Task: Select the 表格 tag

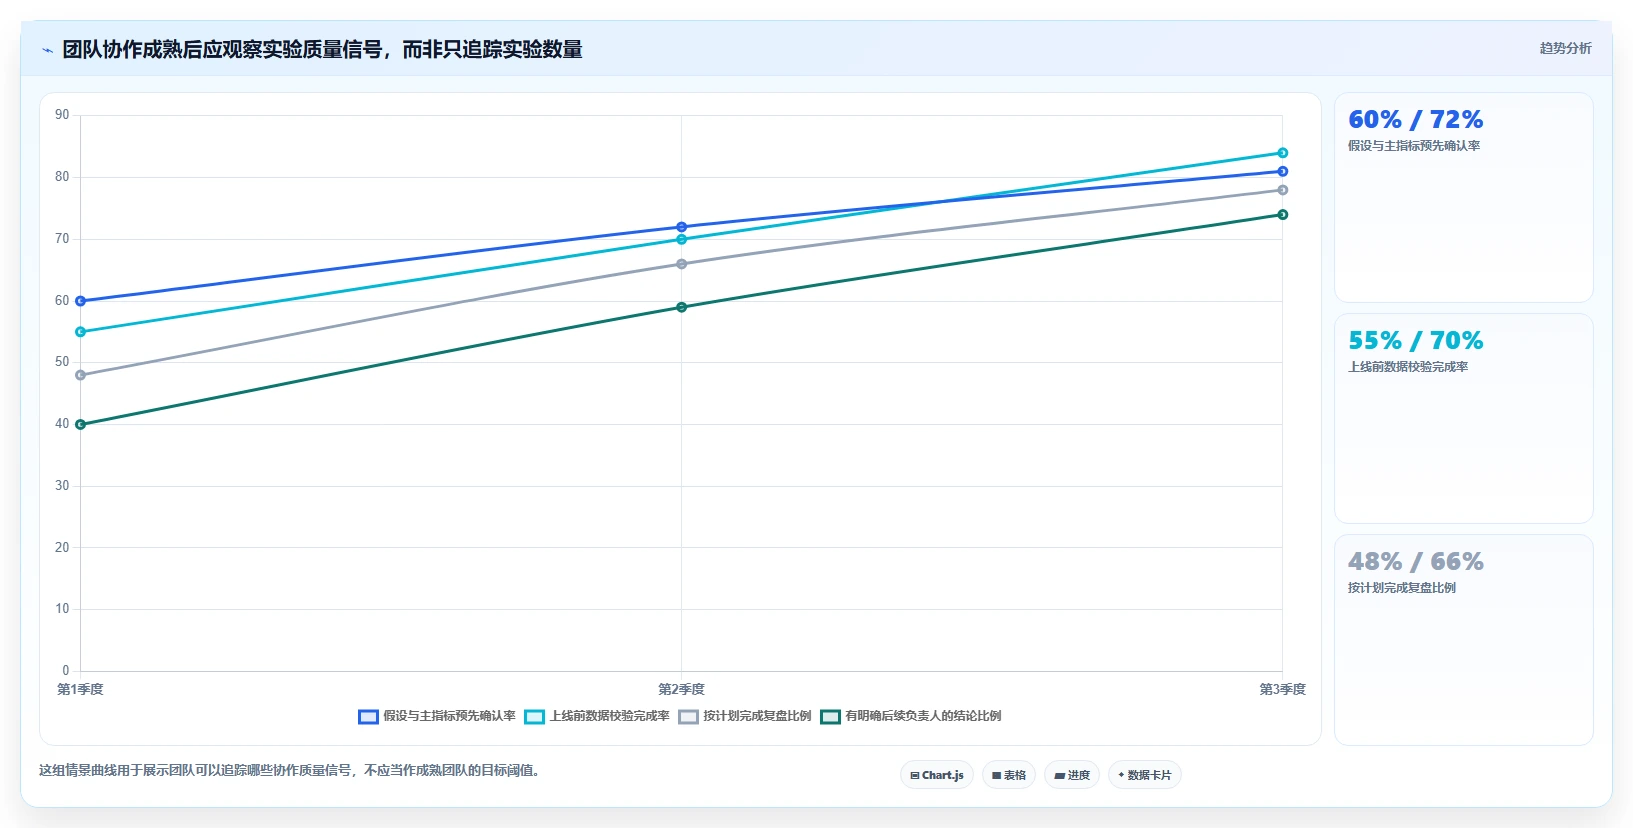Action: tap(1009, 775)
